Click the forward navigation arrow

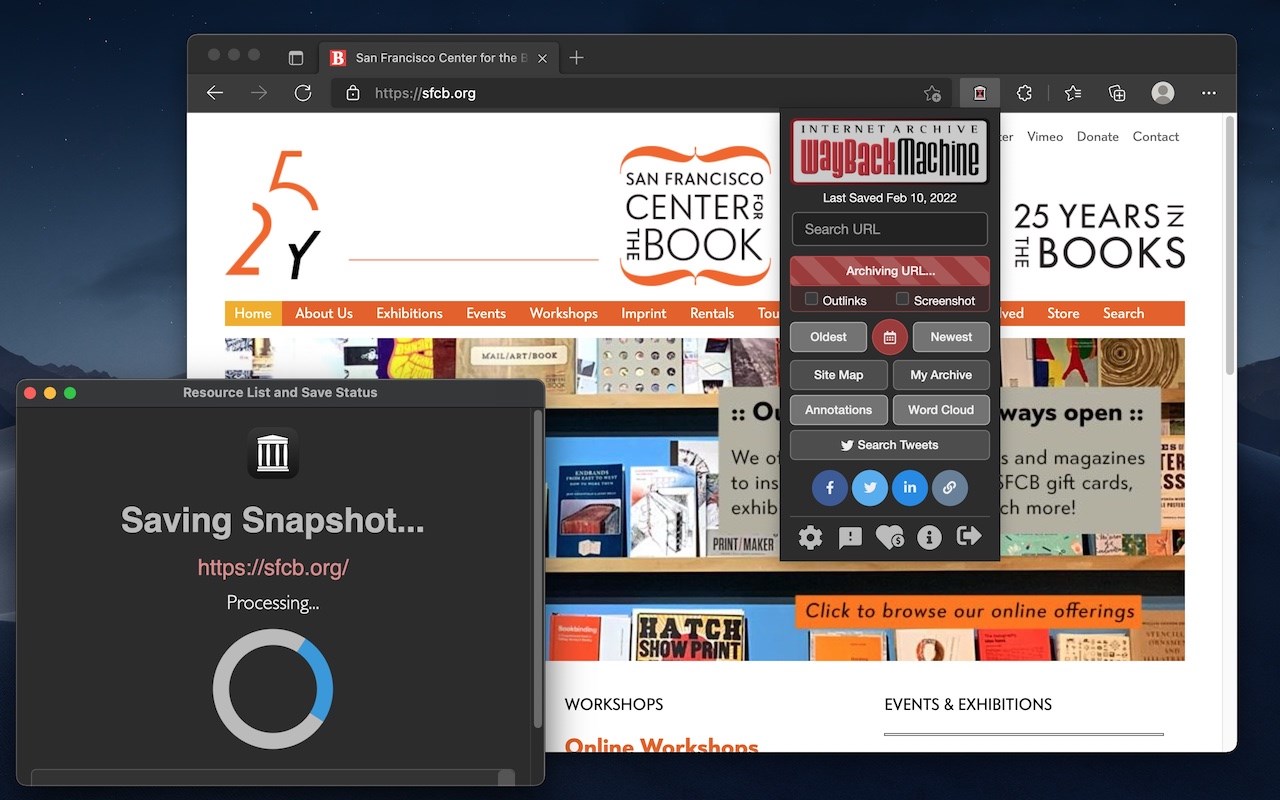click(x=259, y=93)
